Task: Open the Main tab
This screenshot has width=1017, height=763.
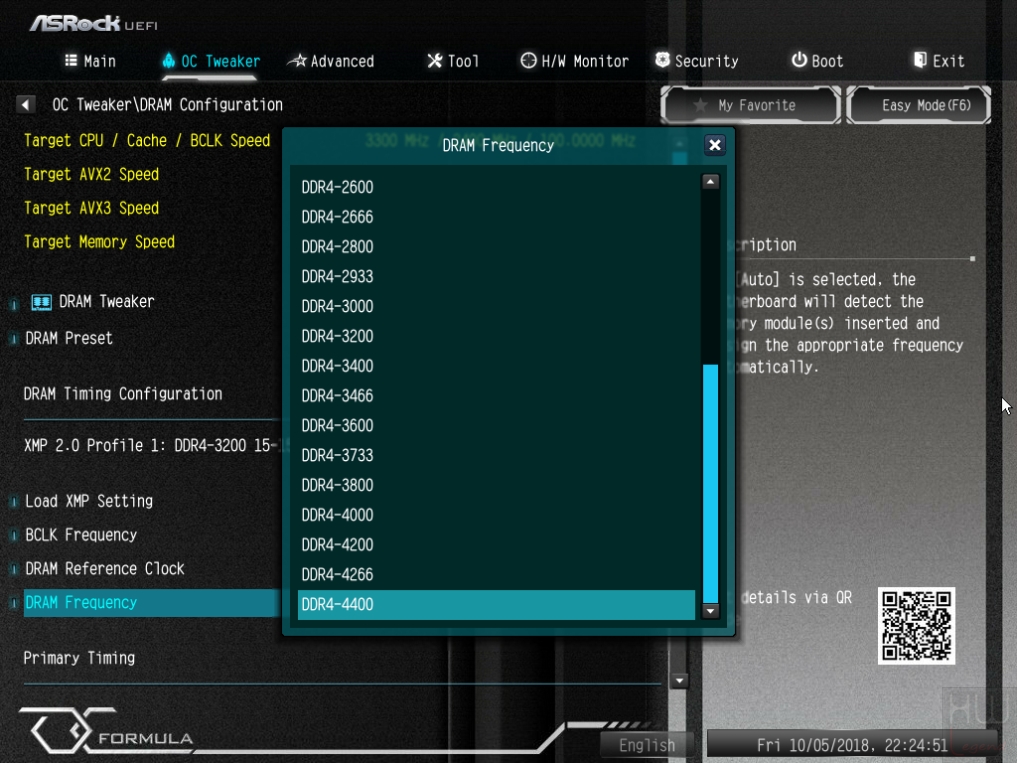Action: (x=90, y=61)
